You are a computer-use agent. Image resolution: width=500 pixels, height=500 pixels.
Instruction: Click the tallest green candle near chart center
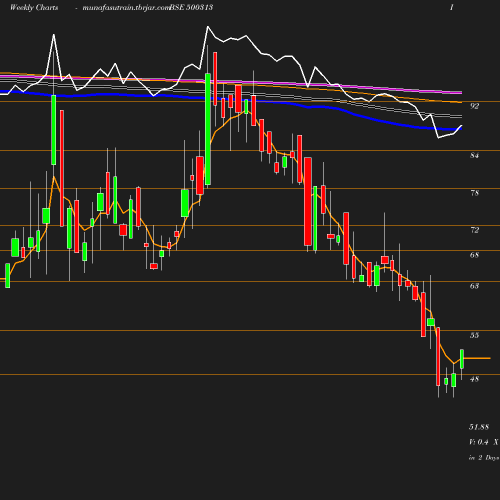pos(208,129)
